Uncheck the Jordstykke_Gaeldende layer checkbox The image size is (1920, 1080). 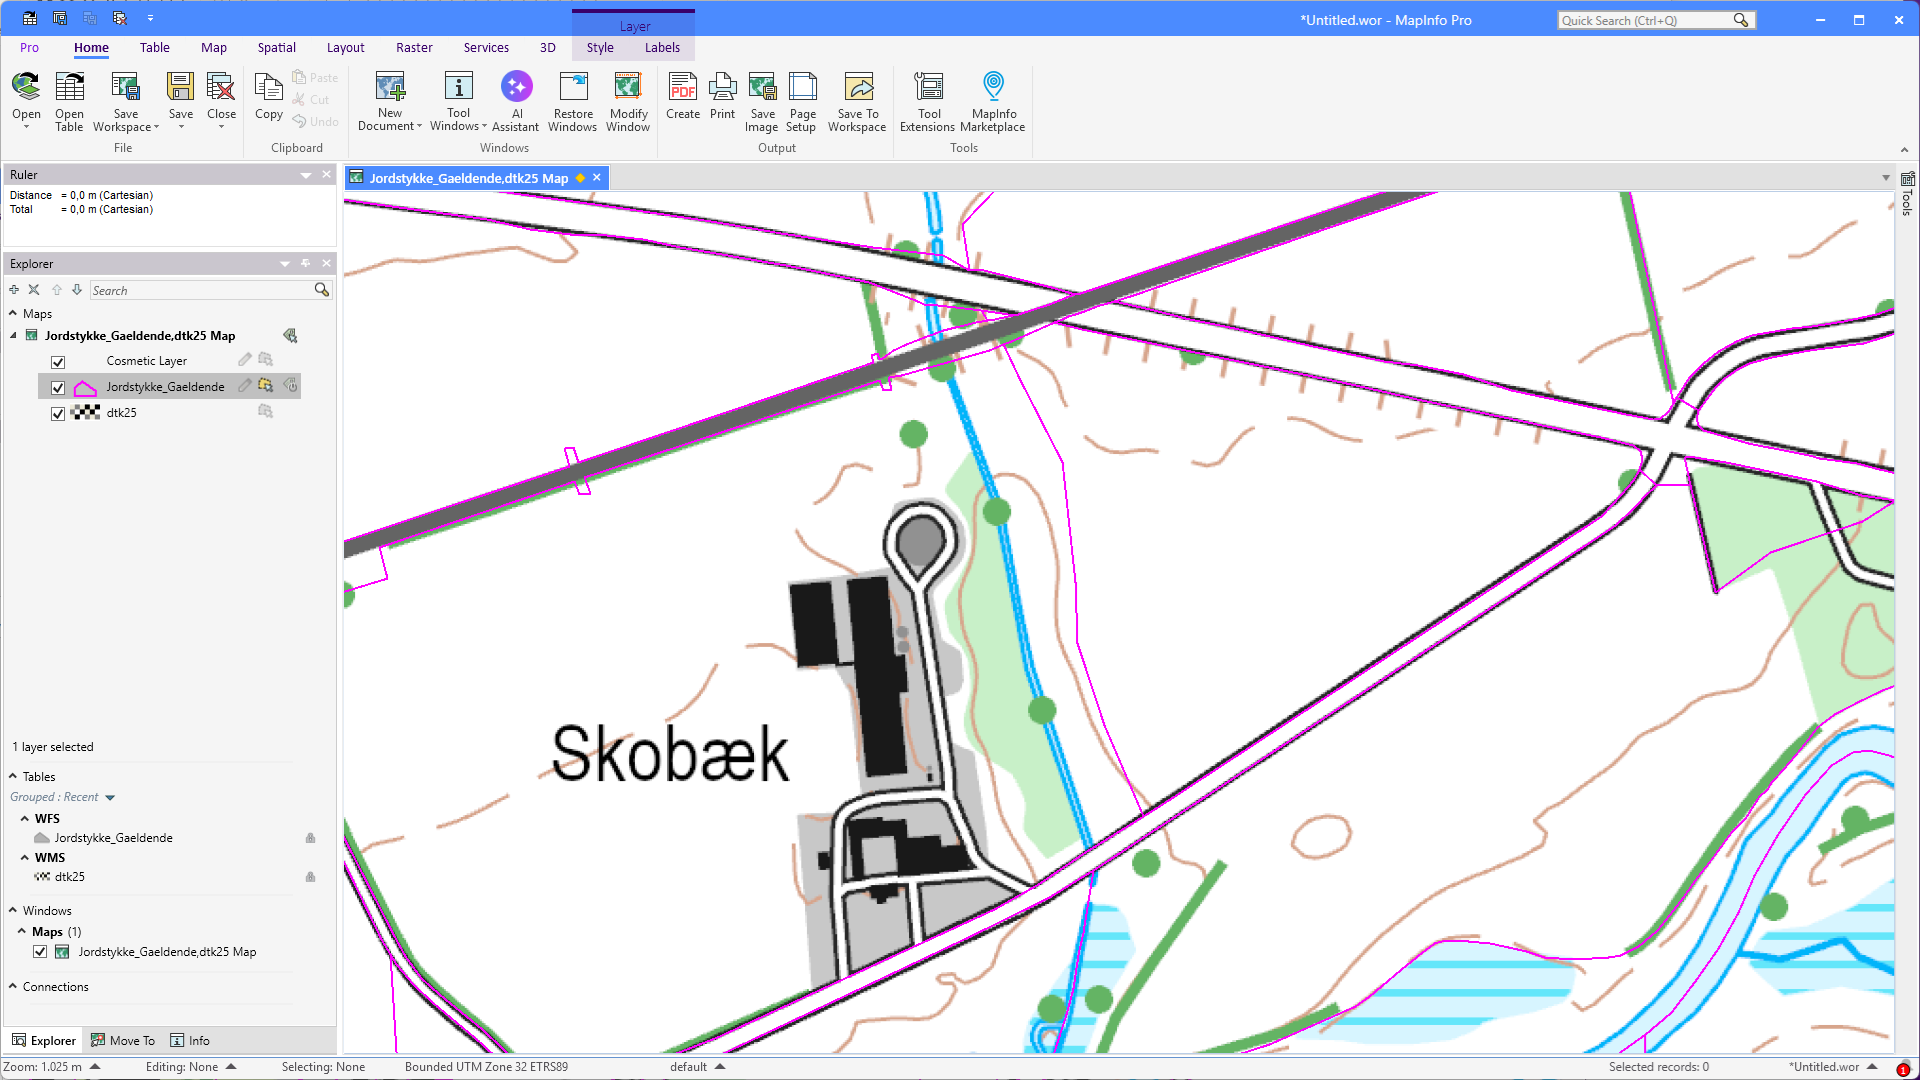(x=58, y=388)
